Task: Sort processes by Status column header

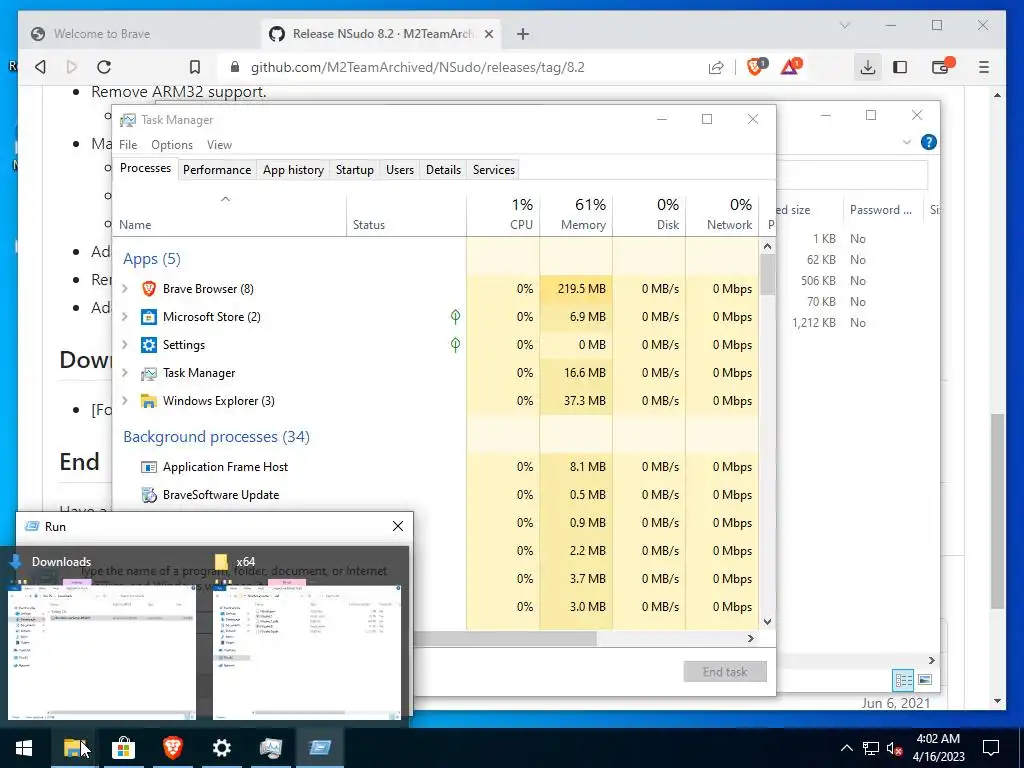Action: 406,214
